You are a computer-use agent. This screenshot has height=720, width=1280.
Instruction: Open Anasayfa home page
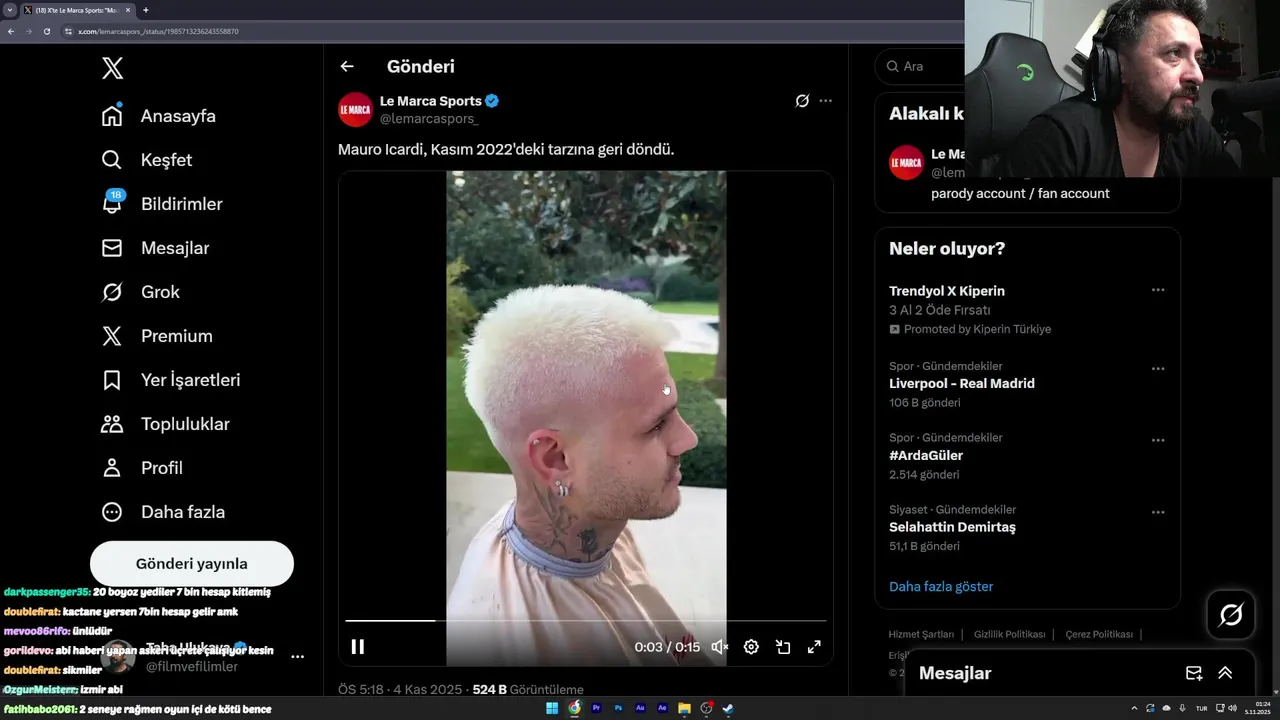pos(159,116)
